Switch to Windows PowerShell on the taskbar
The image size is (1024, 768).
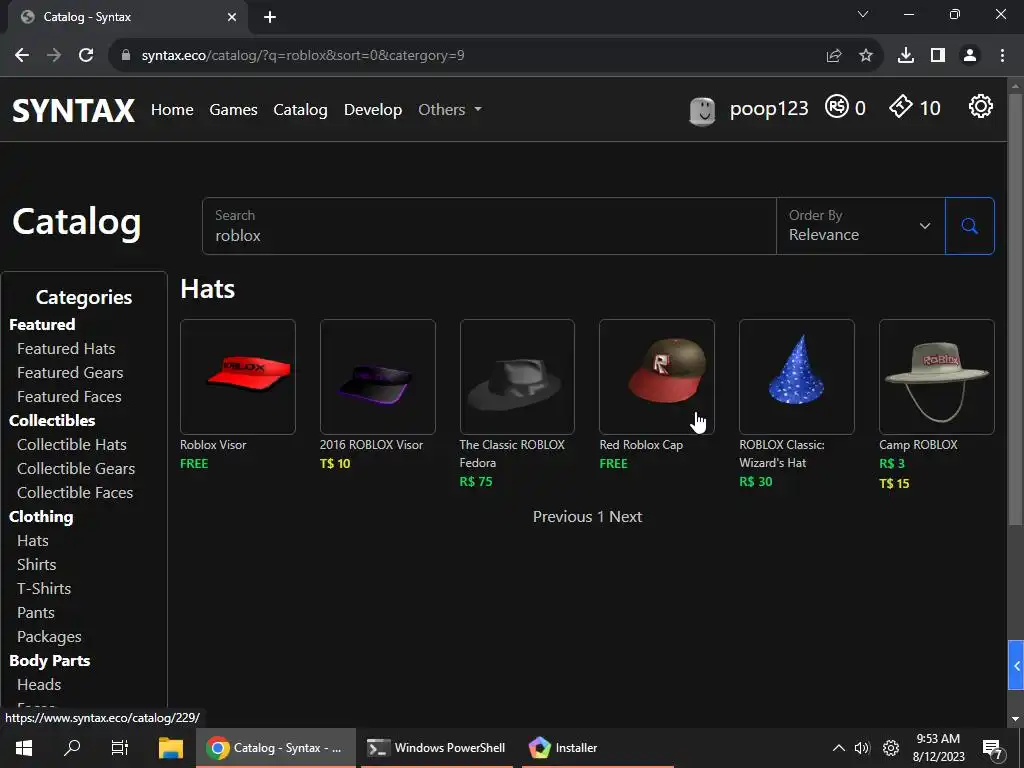437,748
